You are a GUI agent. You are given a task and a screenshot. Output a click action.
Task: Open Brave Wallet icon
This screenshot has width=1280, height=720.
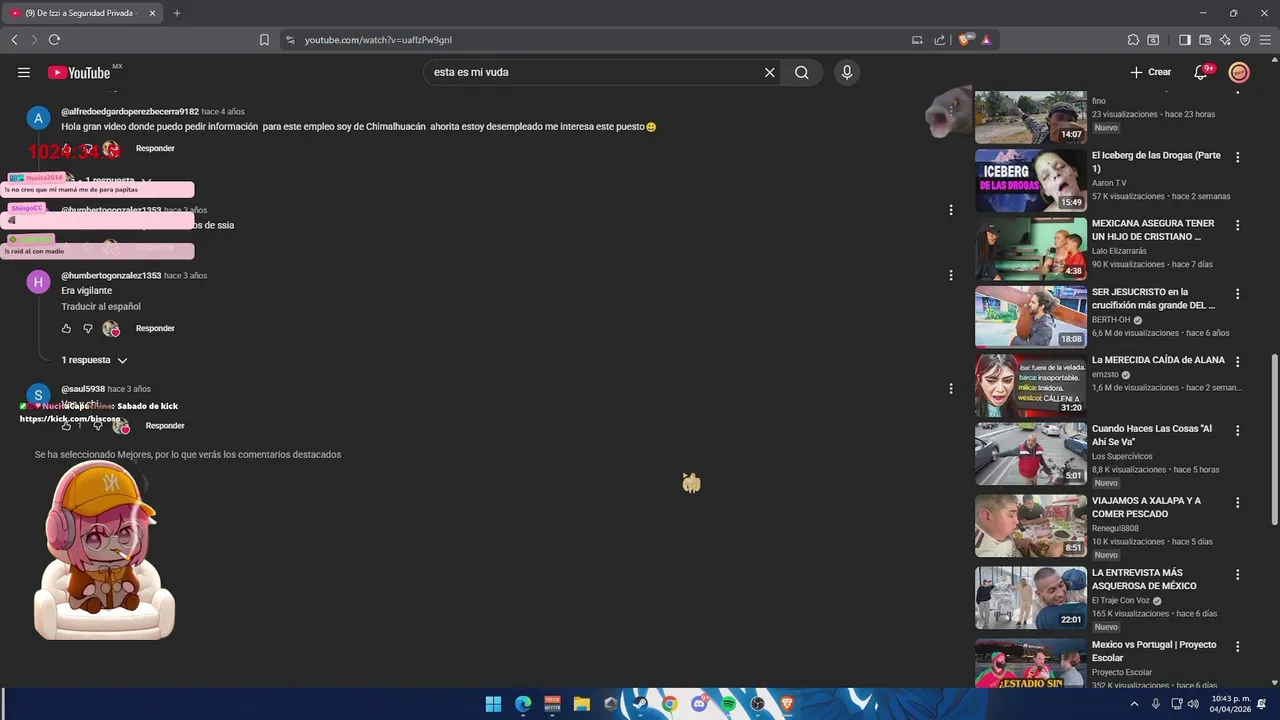click(x=1205, y=40)
